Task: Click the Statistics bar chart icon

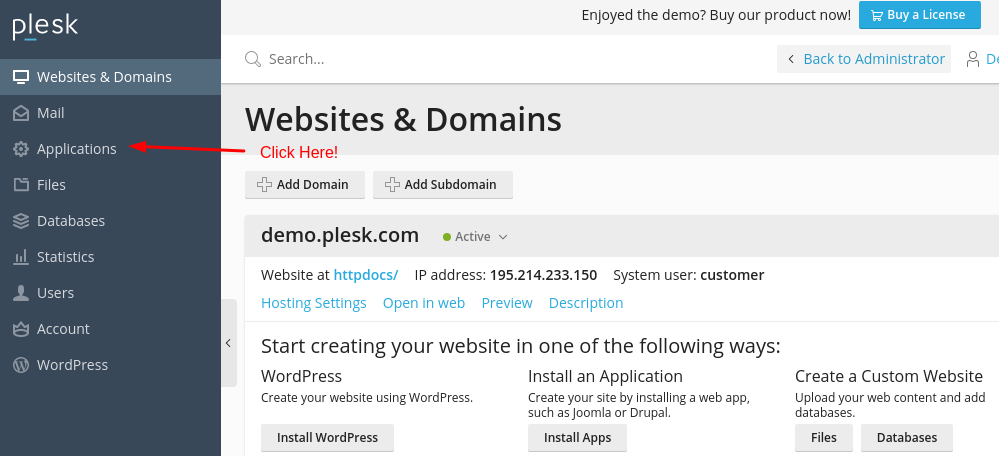Action: [20, 257]
